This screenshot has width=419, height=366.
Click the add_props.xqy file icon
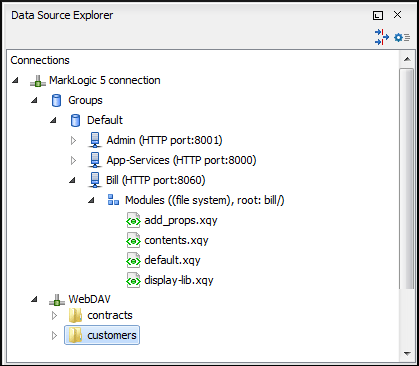click(x=133, y=221)
